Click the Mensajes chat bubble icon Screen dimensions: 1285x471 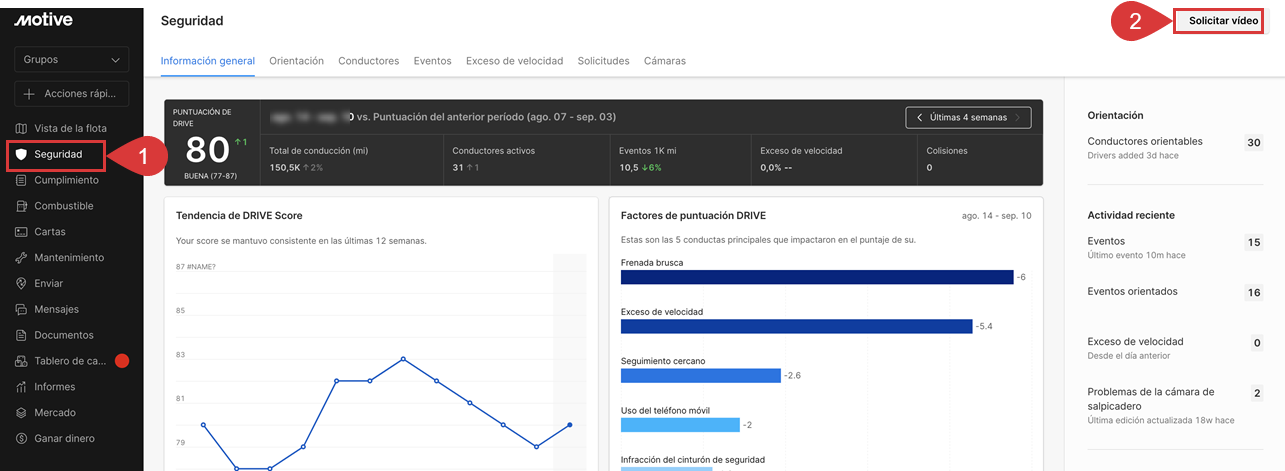tap(21, 310)
